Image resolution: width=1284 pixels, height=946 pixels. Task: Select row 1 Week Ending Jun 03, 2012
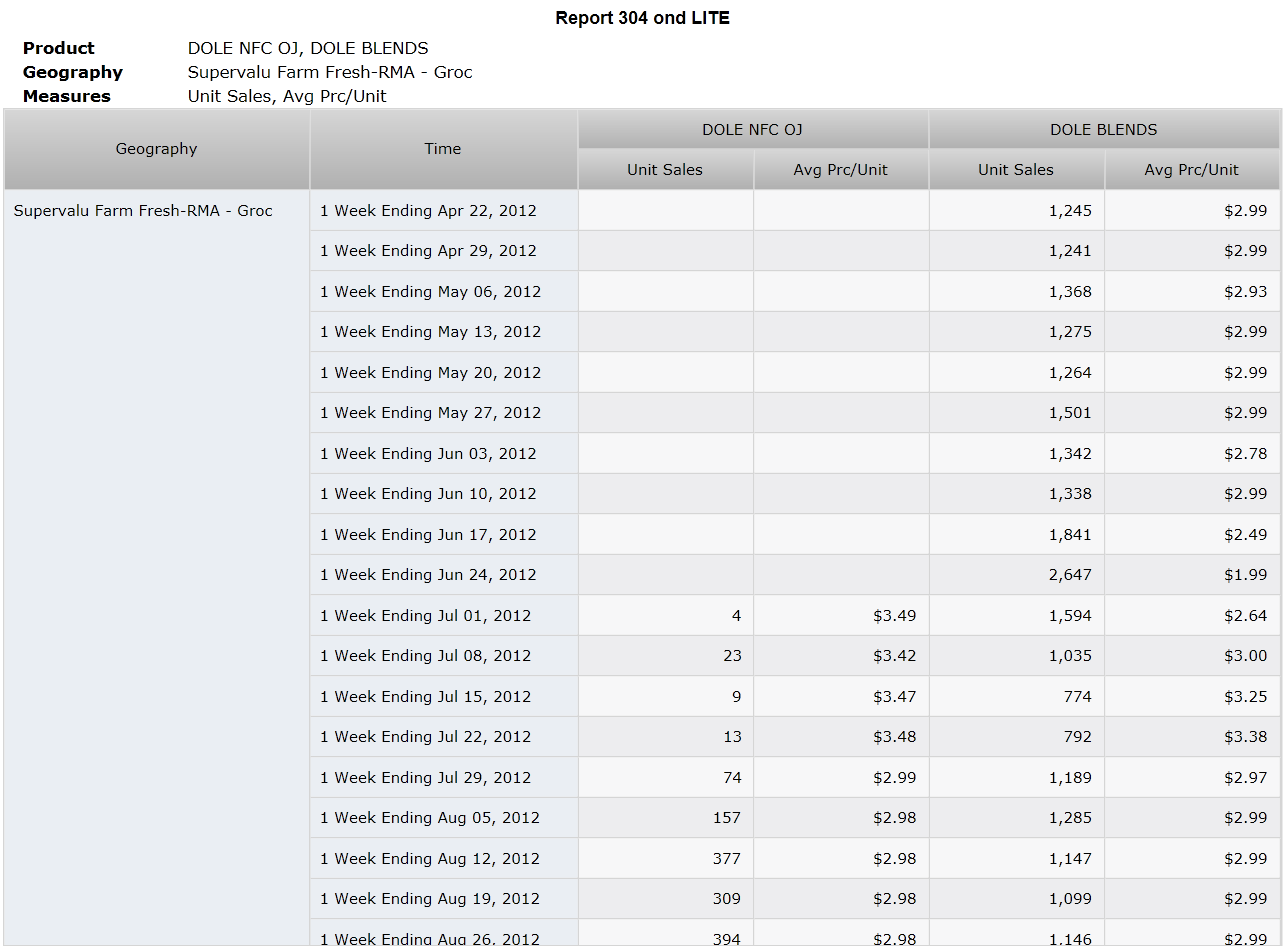444,454
